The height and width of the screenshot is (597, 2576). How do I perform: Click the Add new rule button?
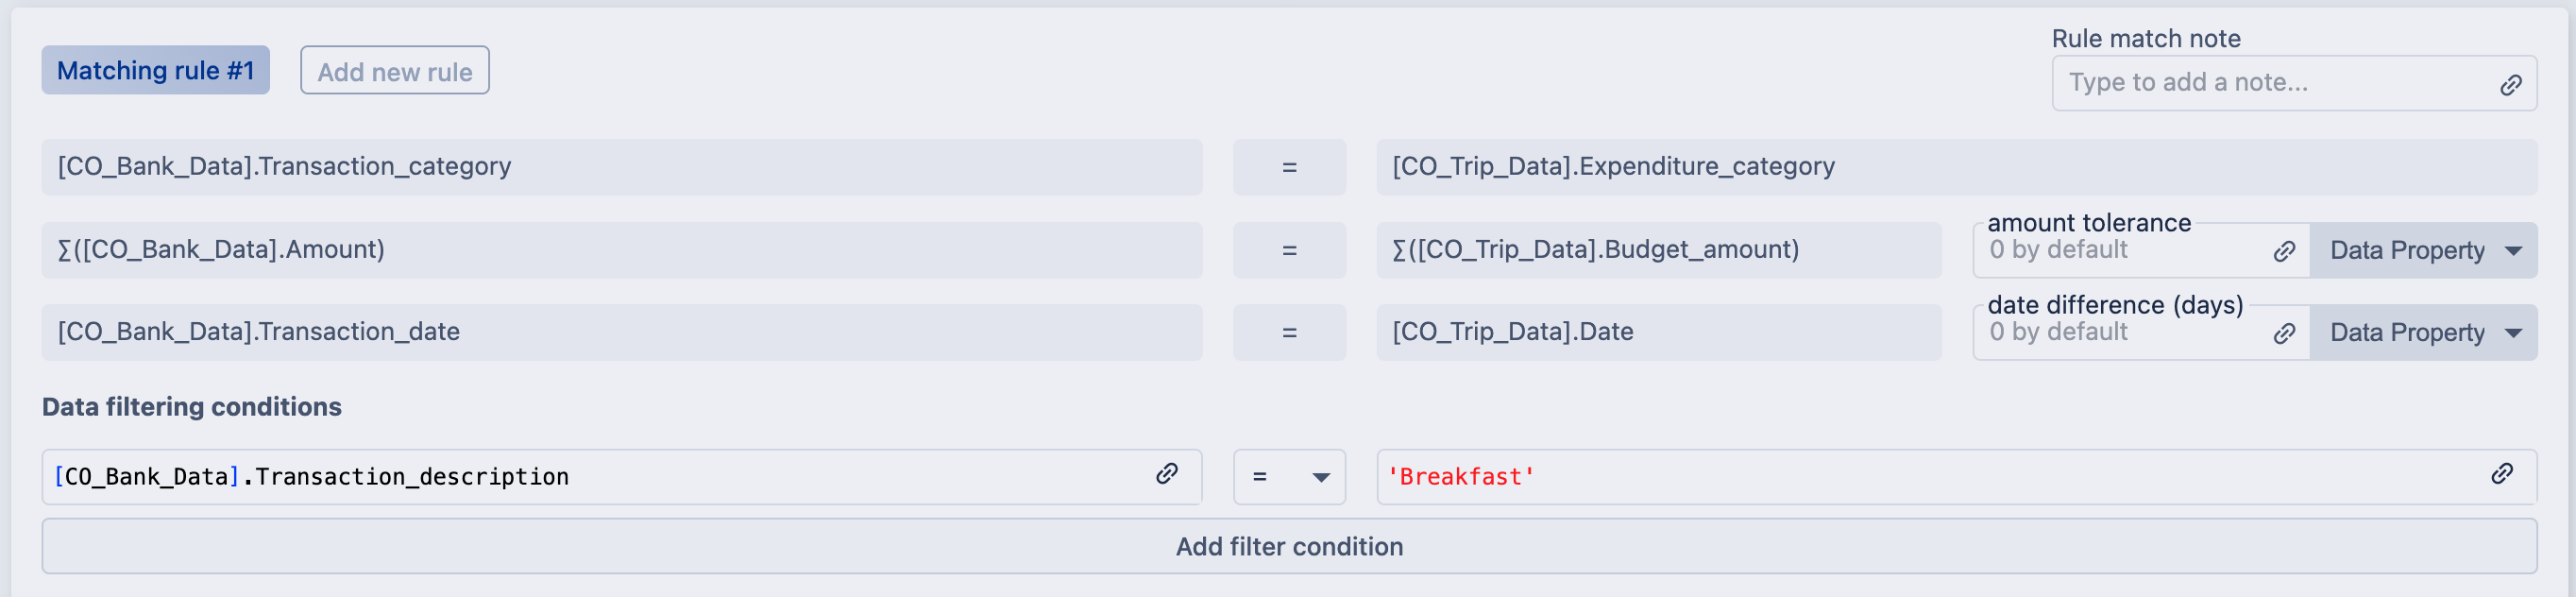[394, 71]
